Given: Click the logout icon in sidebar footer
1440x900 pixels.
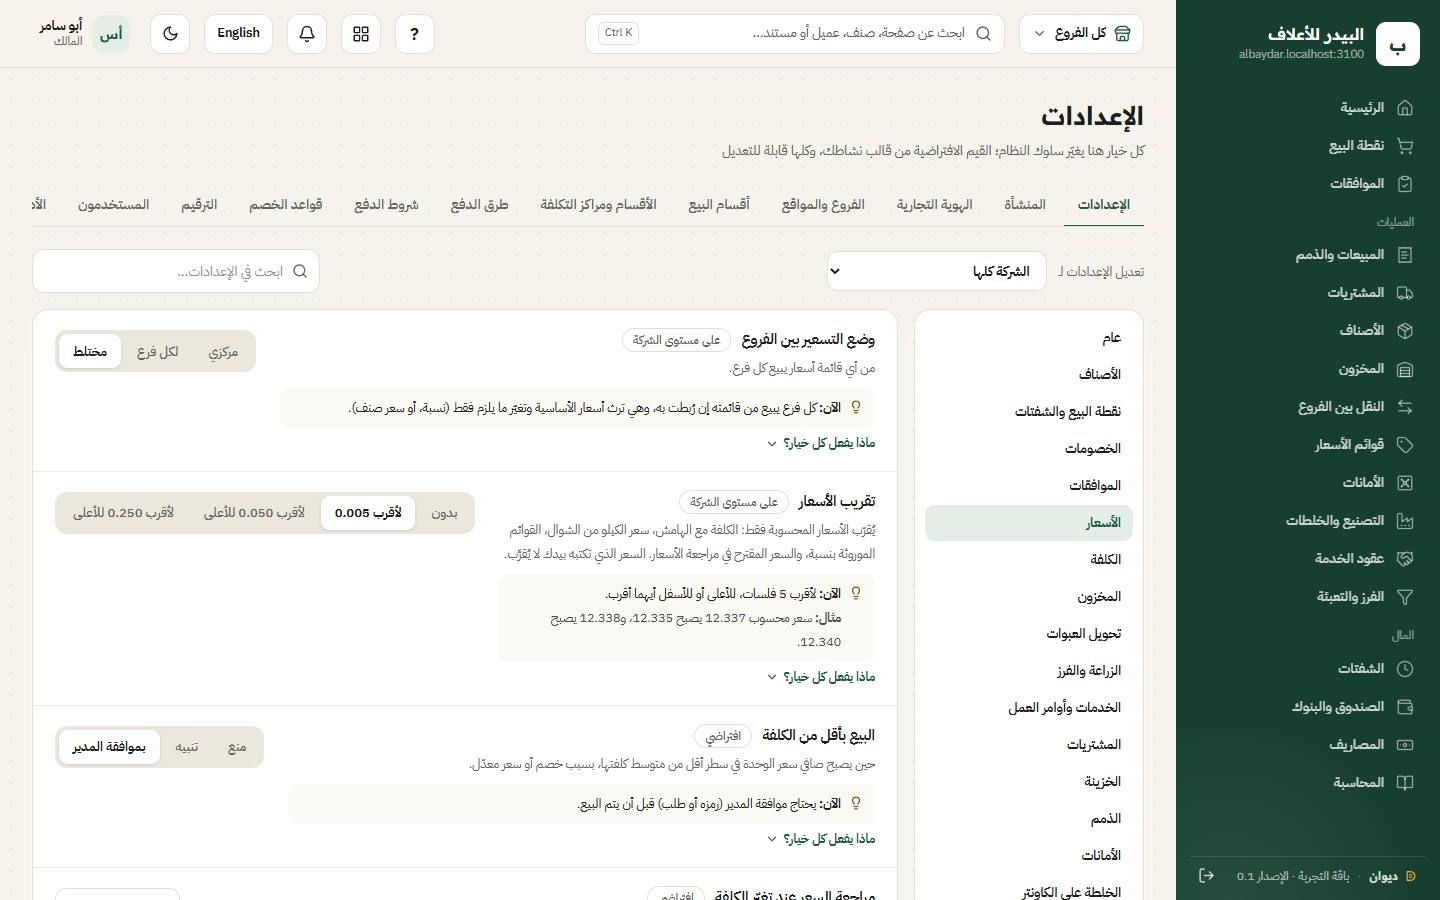Looking at the screenshot, I should [1206, 876].
